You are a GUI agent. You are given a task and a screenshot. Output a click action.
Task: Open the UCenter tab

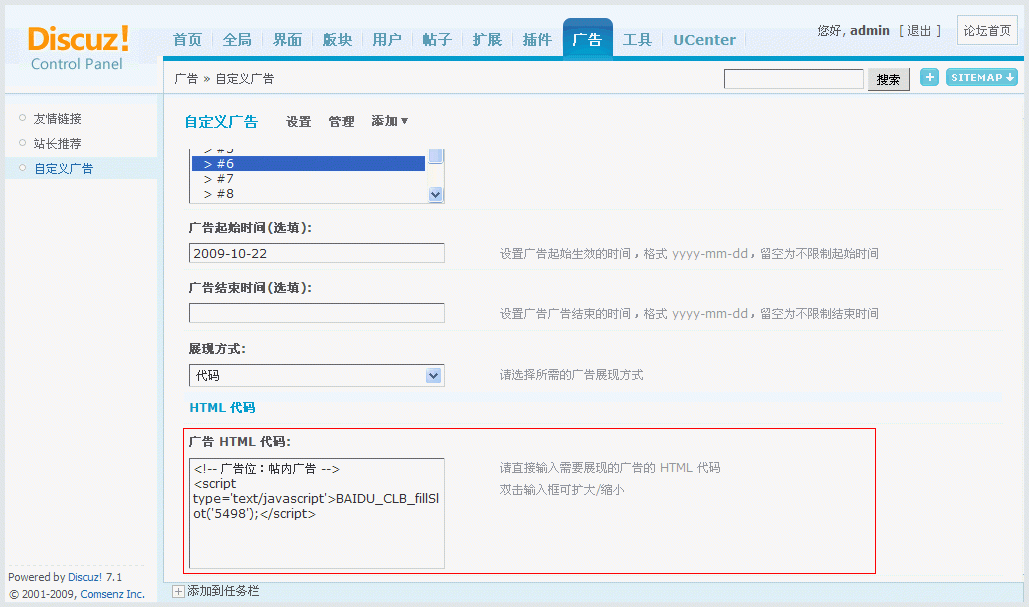704,40
